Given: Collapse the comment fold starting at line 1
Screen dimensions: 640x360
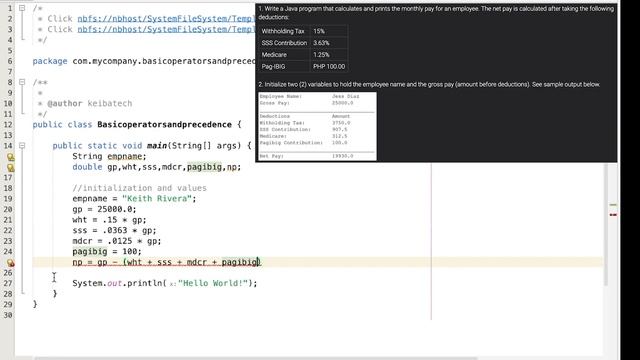Looking at the screenshot, I should (22, 8).
